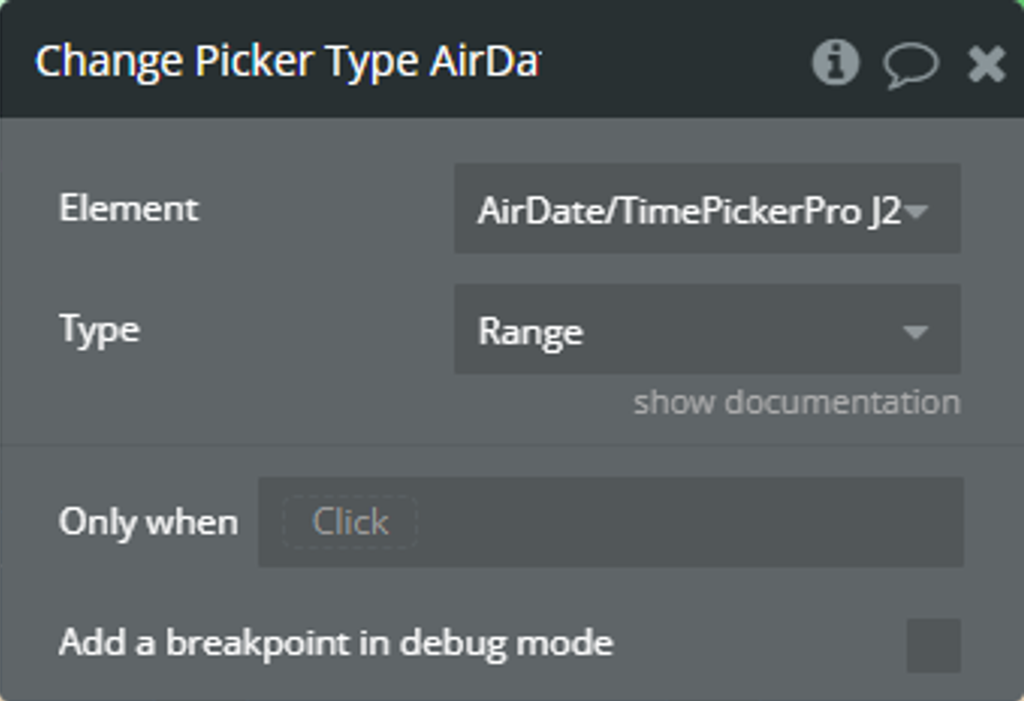Enable the breakpoint in debug mode checkbox
The height and width of the screenshot is (701, 1024).
click(x=933, y=645)
